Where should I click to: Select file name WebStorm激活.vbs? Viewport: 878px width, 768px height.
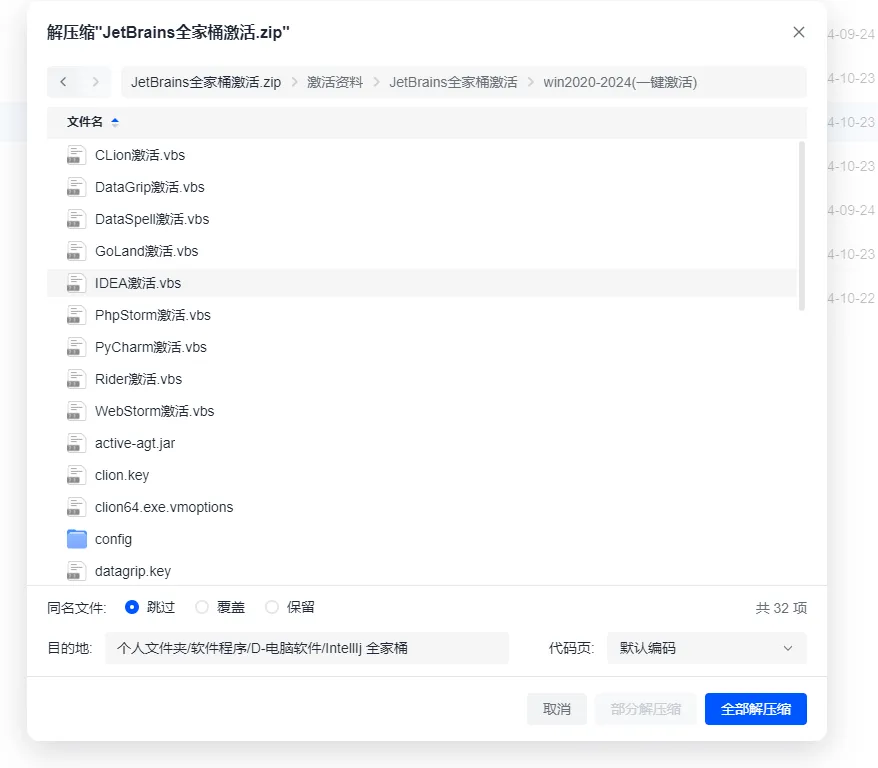coord(155,411)
